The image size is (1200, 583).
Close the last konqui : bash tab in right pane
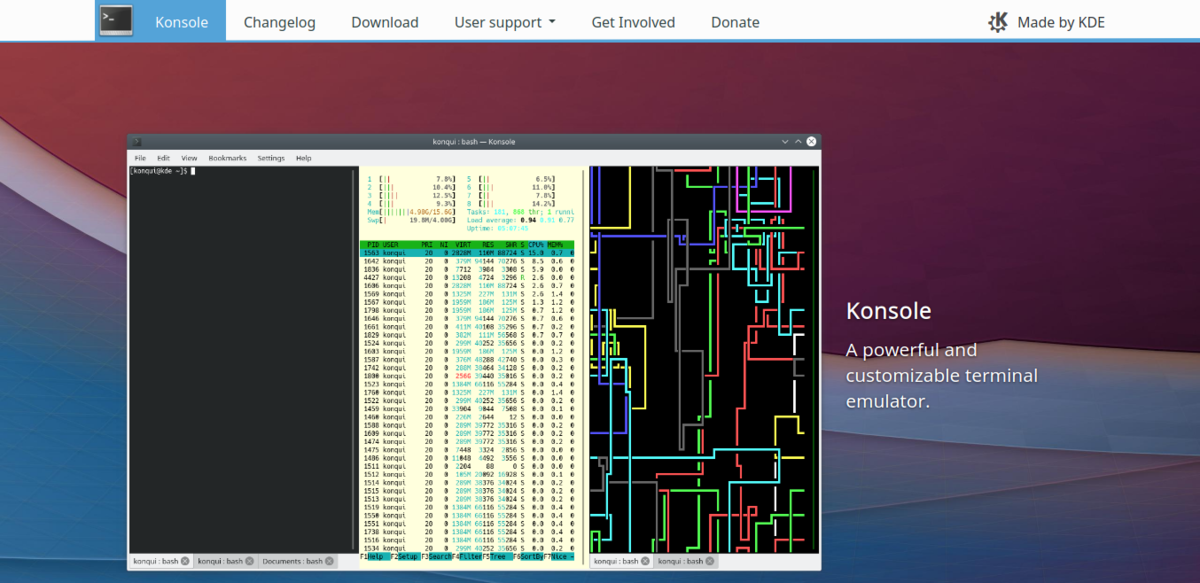[x=710, y=561]
